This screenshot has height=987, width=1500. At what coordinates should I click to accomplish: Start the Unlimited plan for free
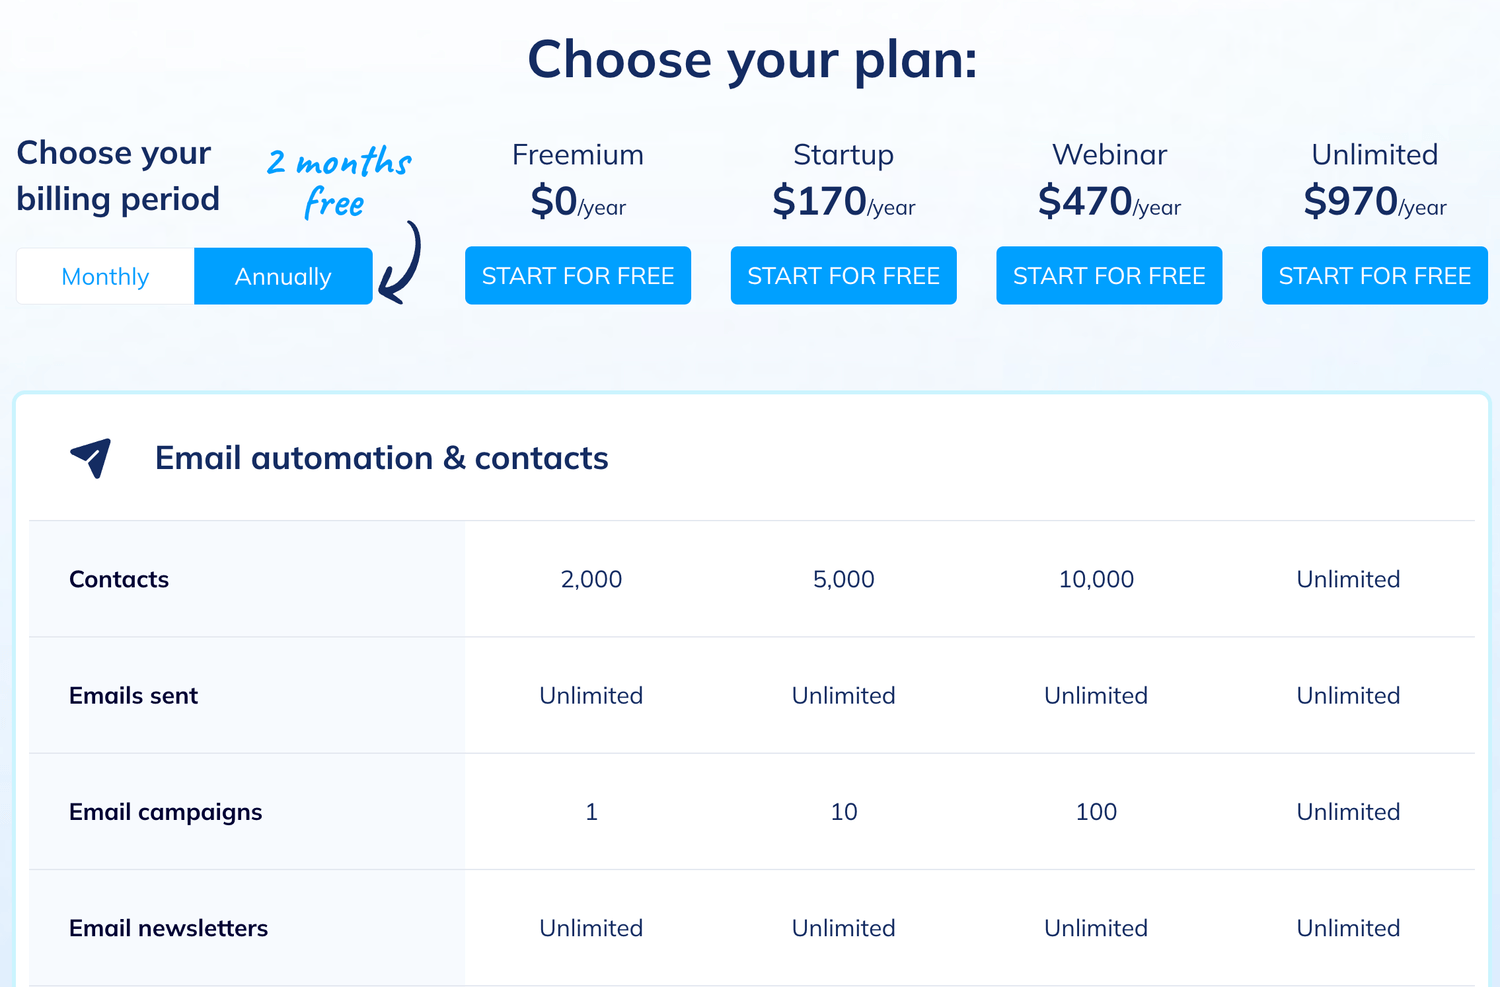[x=1374, y=275]
